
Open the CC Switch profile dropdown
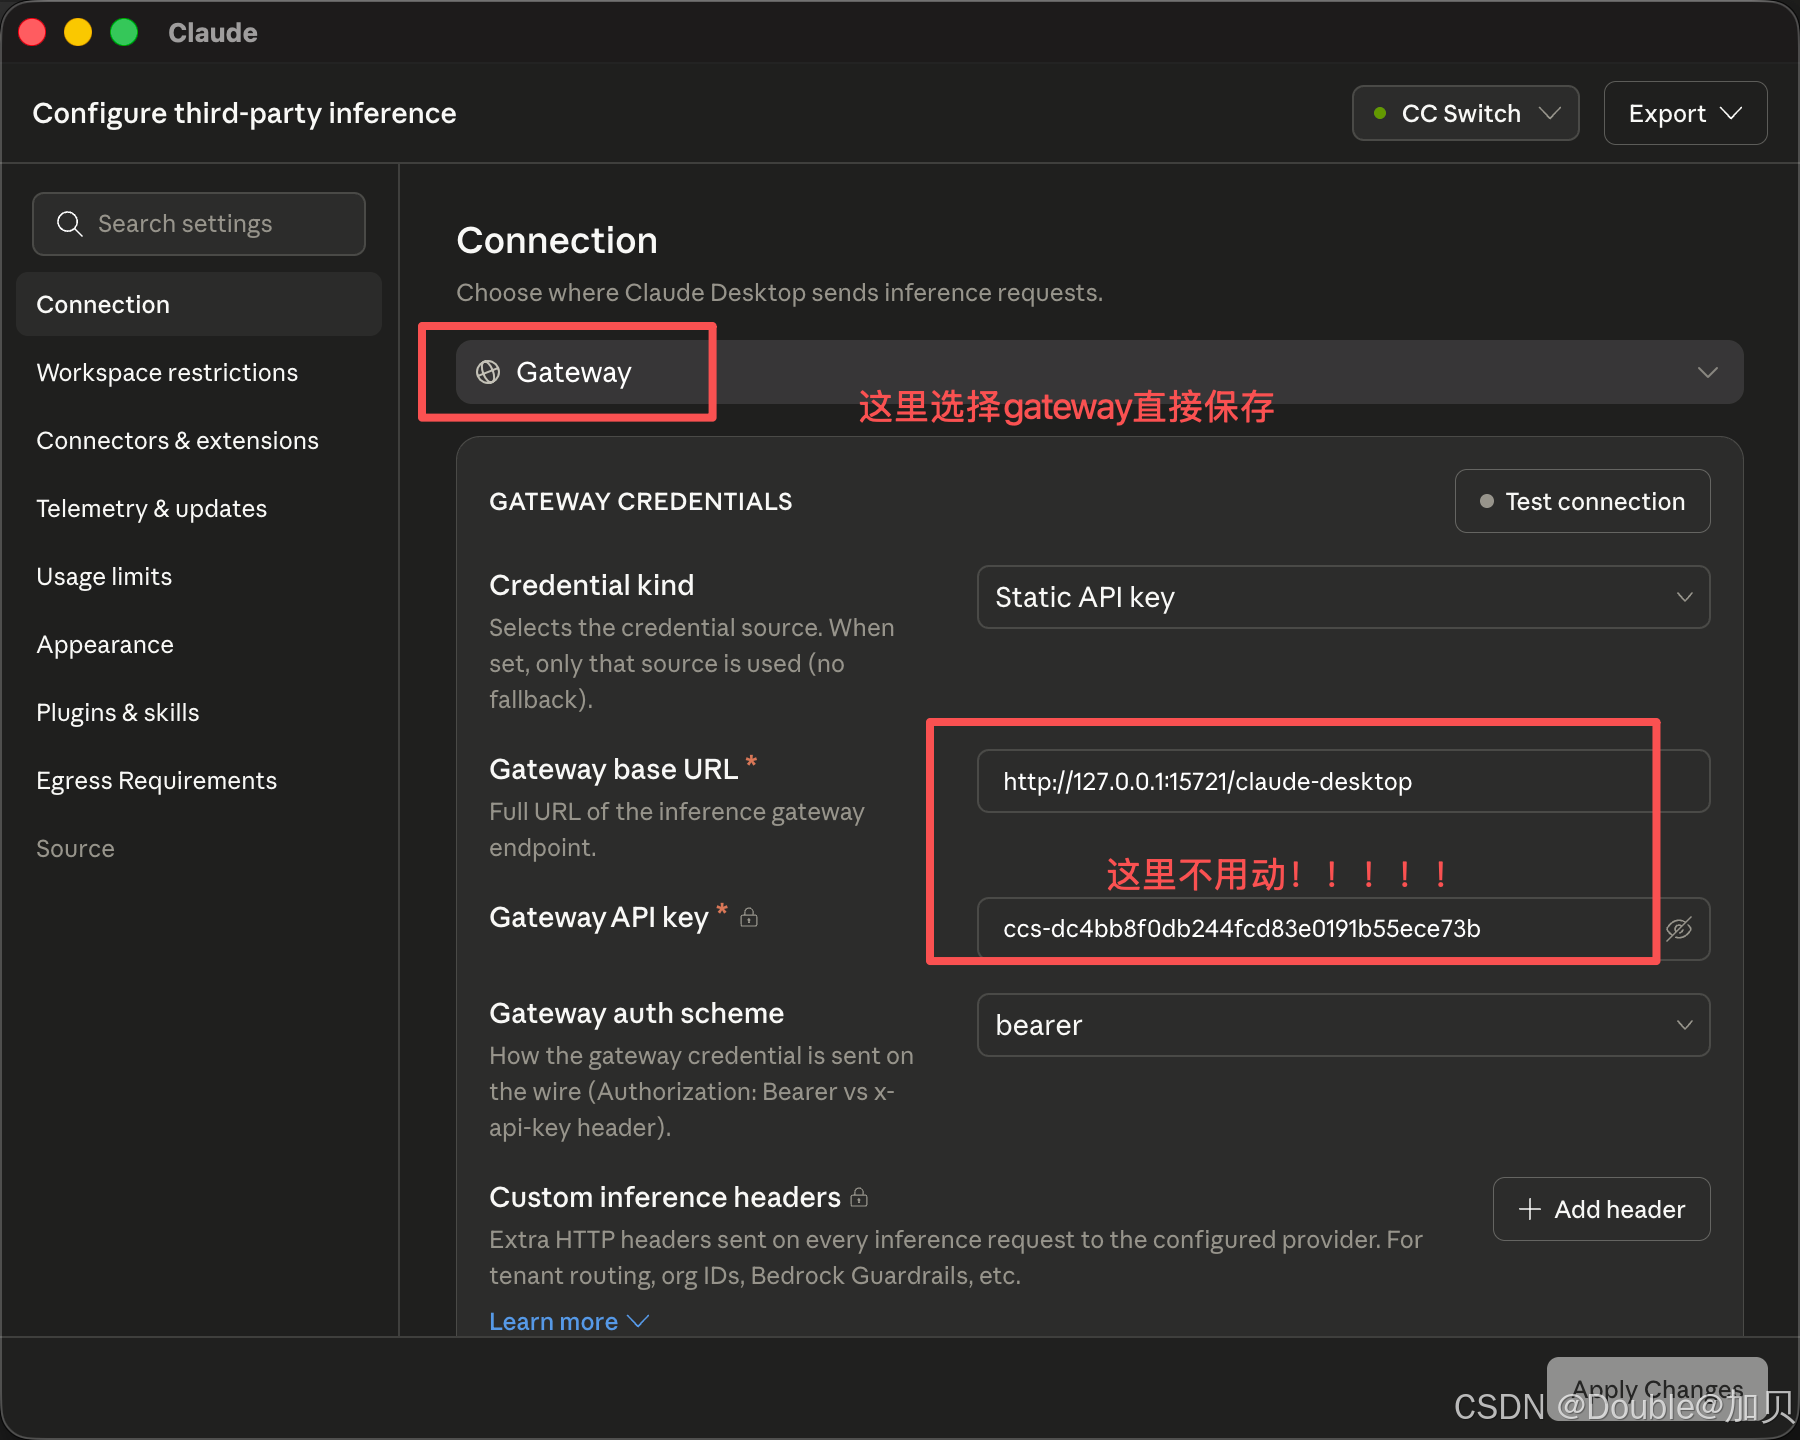(1465, 113)
